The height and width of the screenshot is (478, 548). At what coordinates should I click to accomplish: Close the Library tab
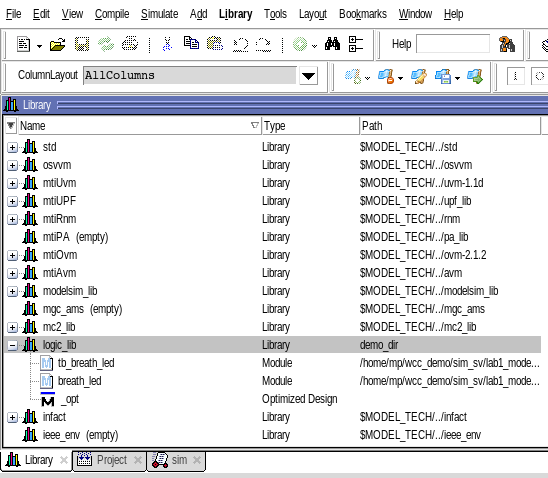(x=64, y=460)
